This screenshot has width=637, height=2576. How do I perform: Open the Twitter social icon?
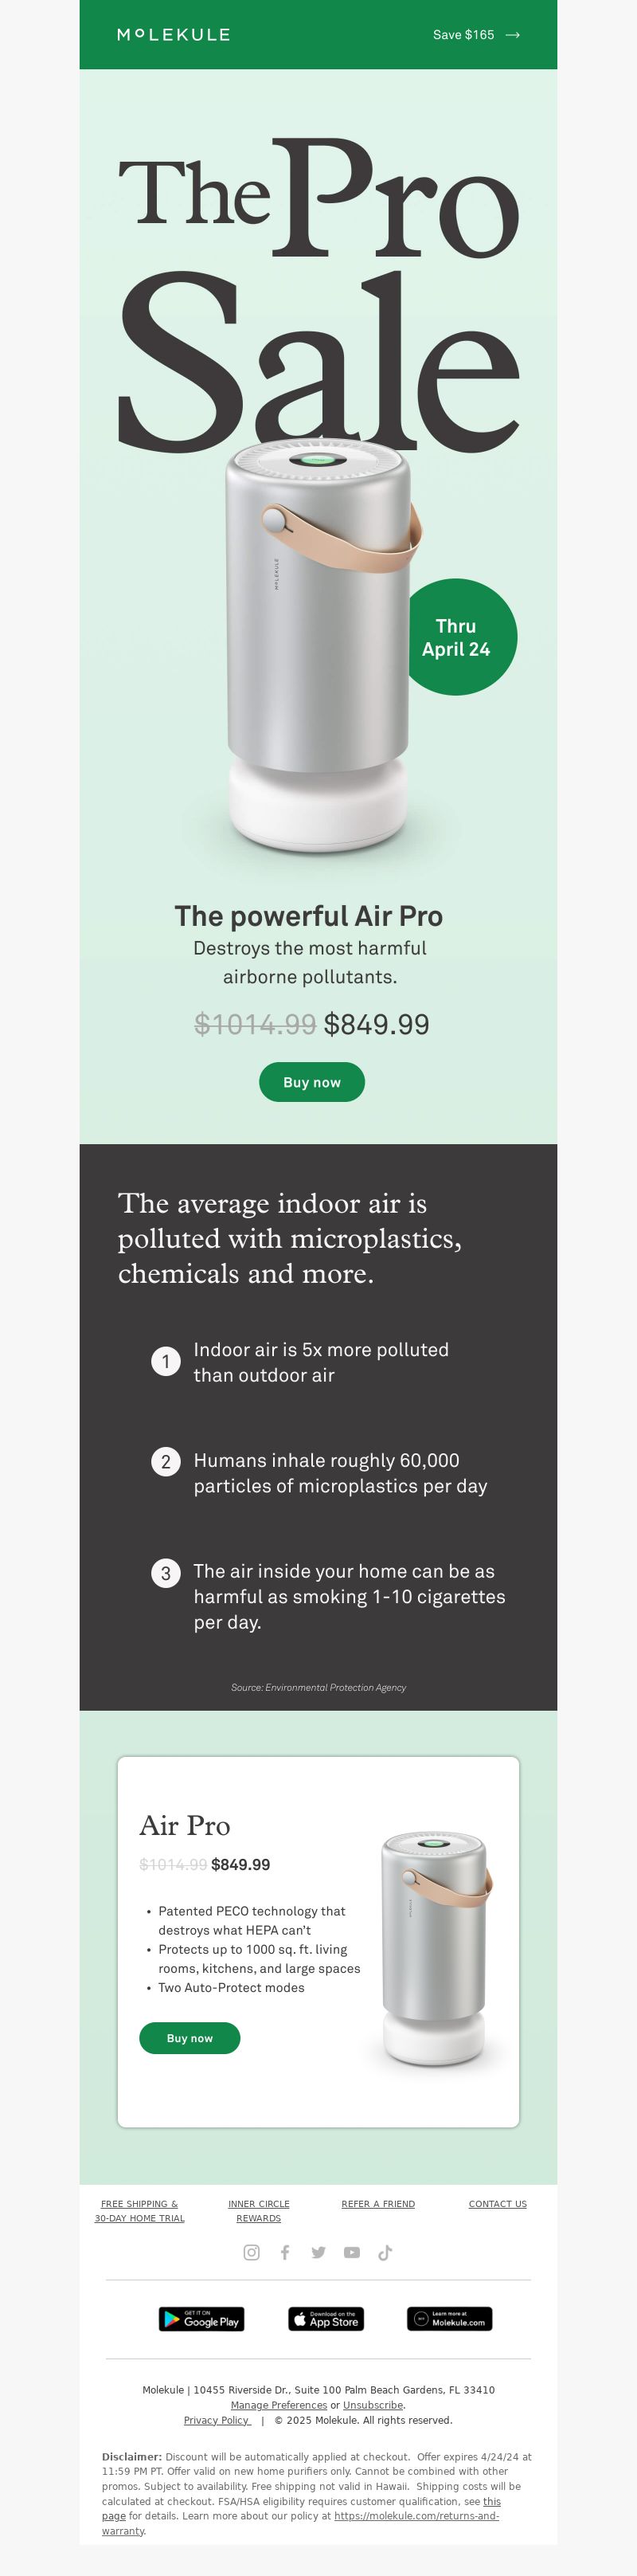318,2252
